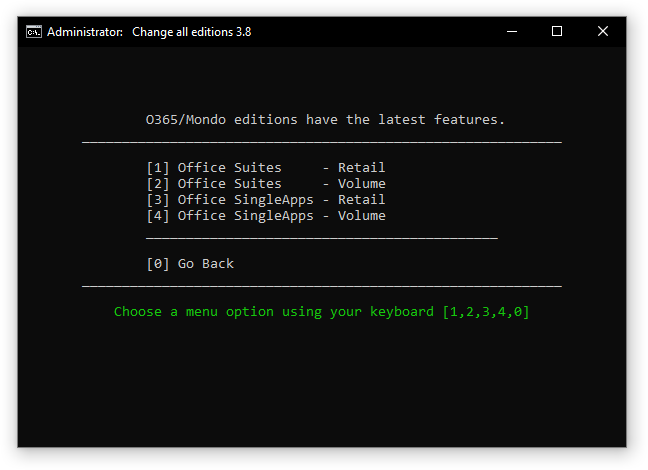Close the Administrator console window
Screen dimensions: 648x470
click(603, 31)
